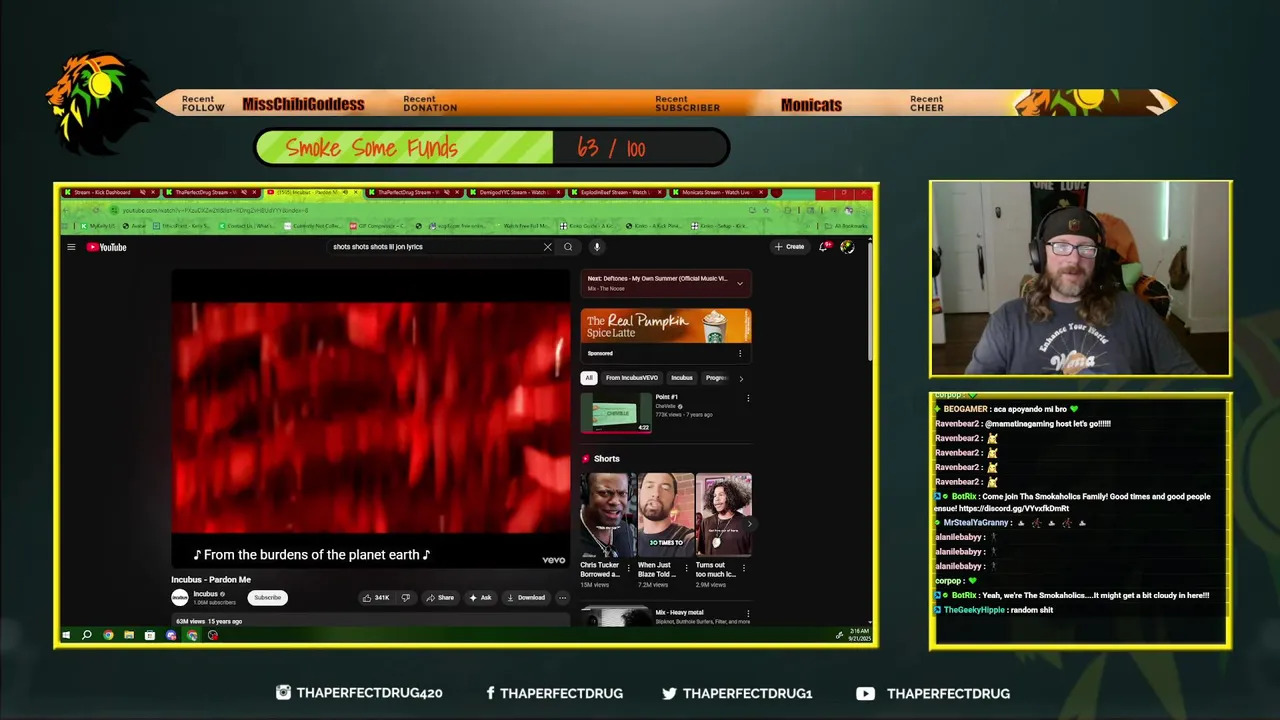This screenshot has width=1280, height=720.
Task: Click recent subscriber name Monicats
Action: click(x=811, y=104)
